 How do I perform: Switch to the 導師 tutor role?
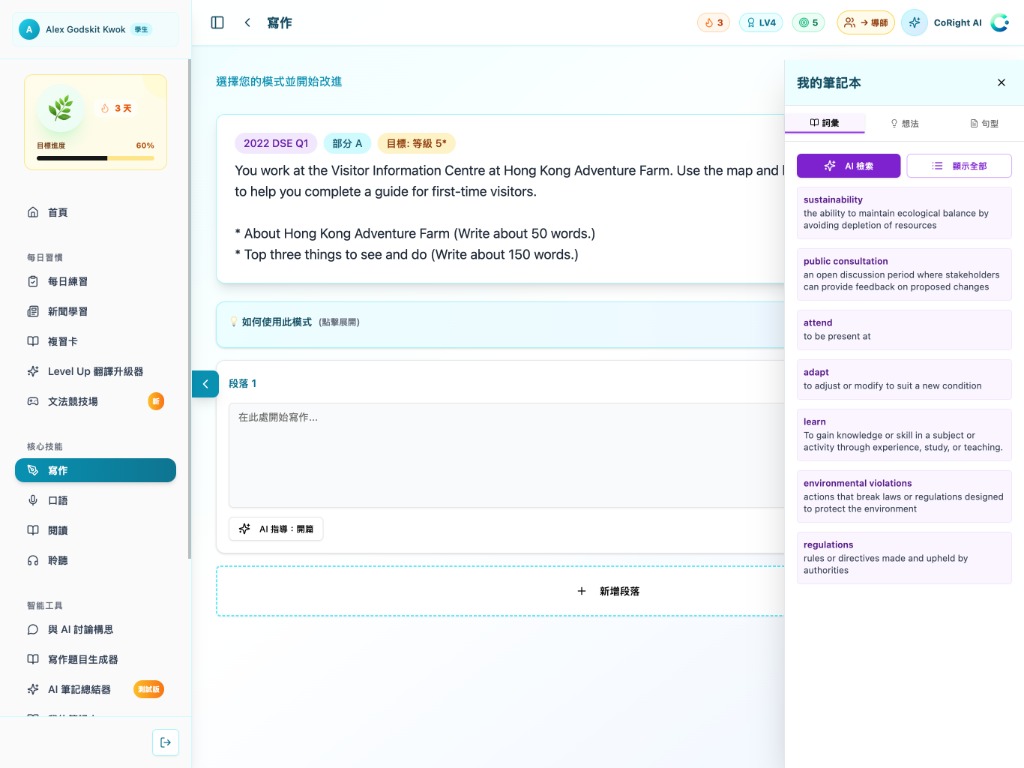point(866,23)
